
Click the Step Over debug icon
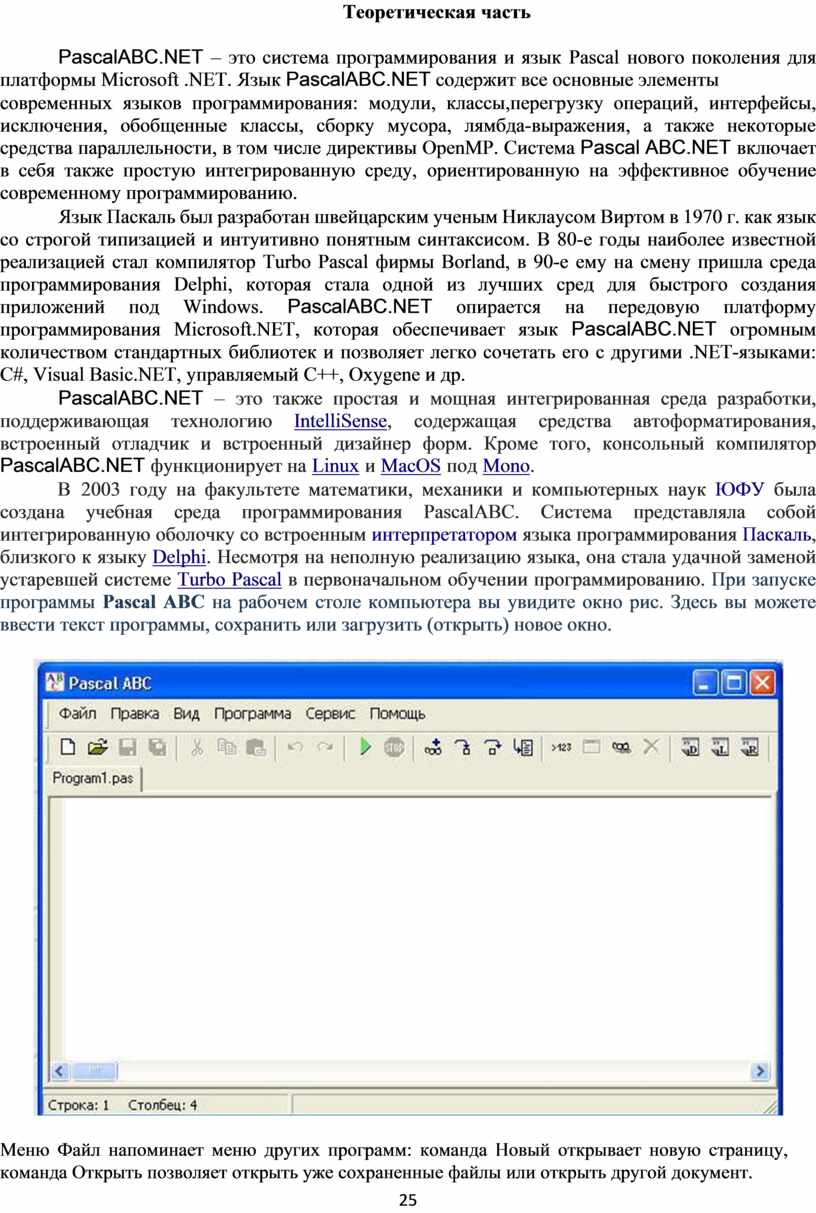click(493, 747)
